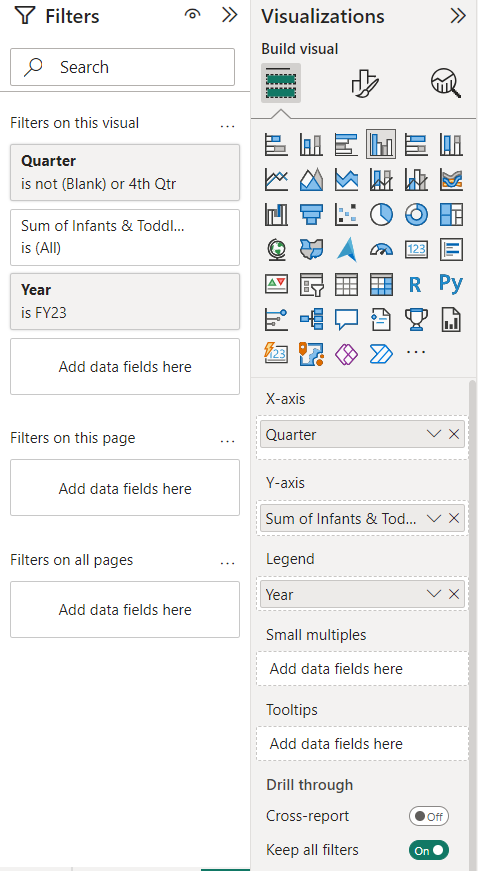This screenshot has height=871, width=478.
Task: Select the Q&A speech bubble visual
Action: 346,319
